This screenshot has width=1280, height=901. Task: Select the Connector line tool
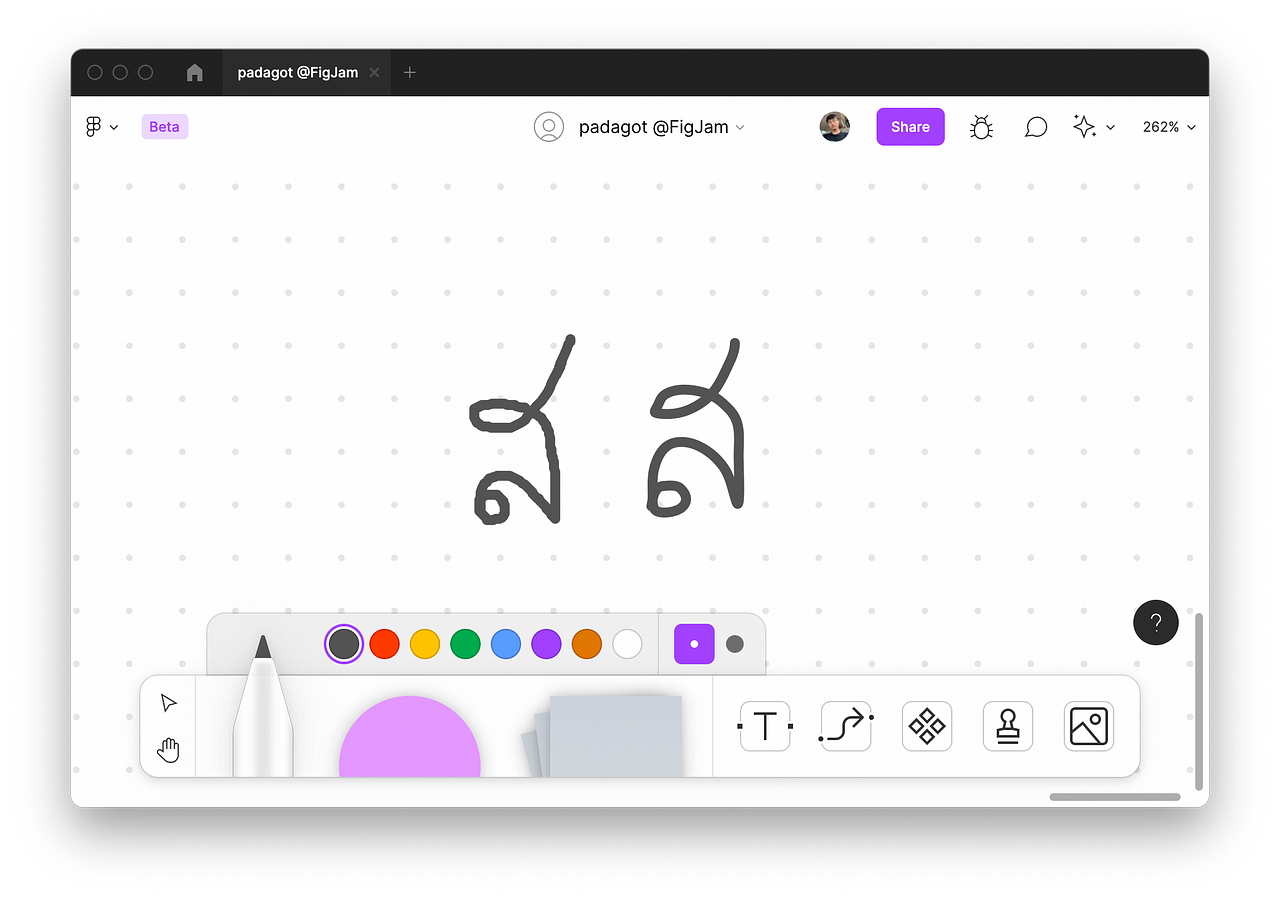coord(846,726)
